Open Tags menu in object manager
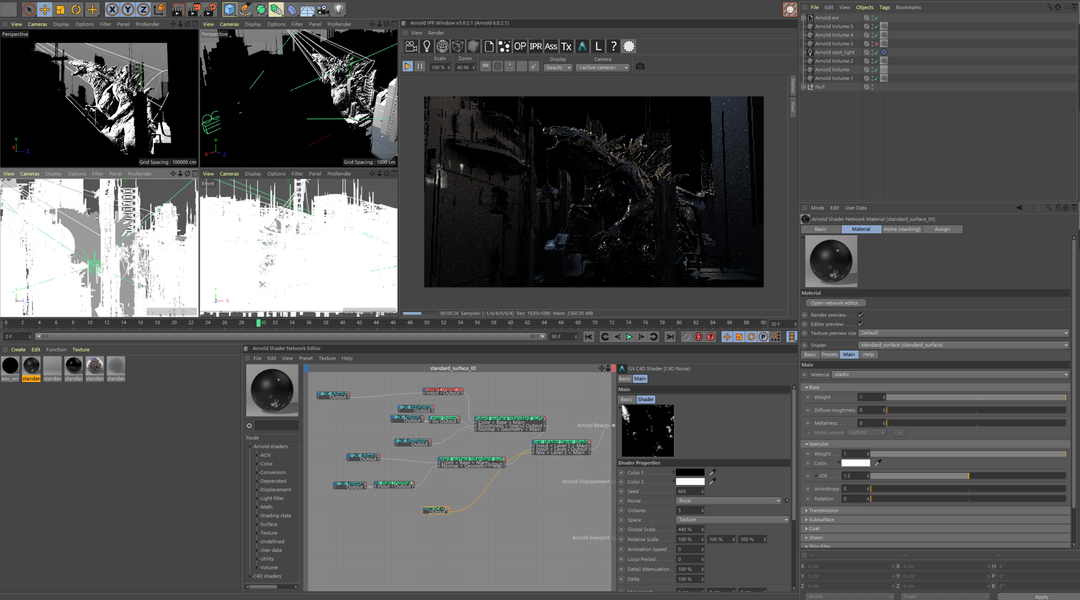The image size is (1080, 600). coord(884,7)
